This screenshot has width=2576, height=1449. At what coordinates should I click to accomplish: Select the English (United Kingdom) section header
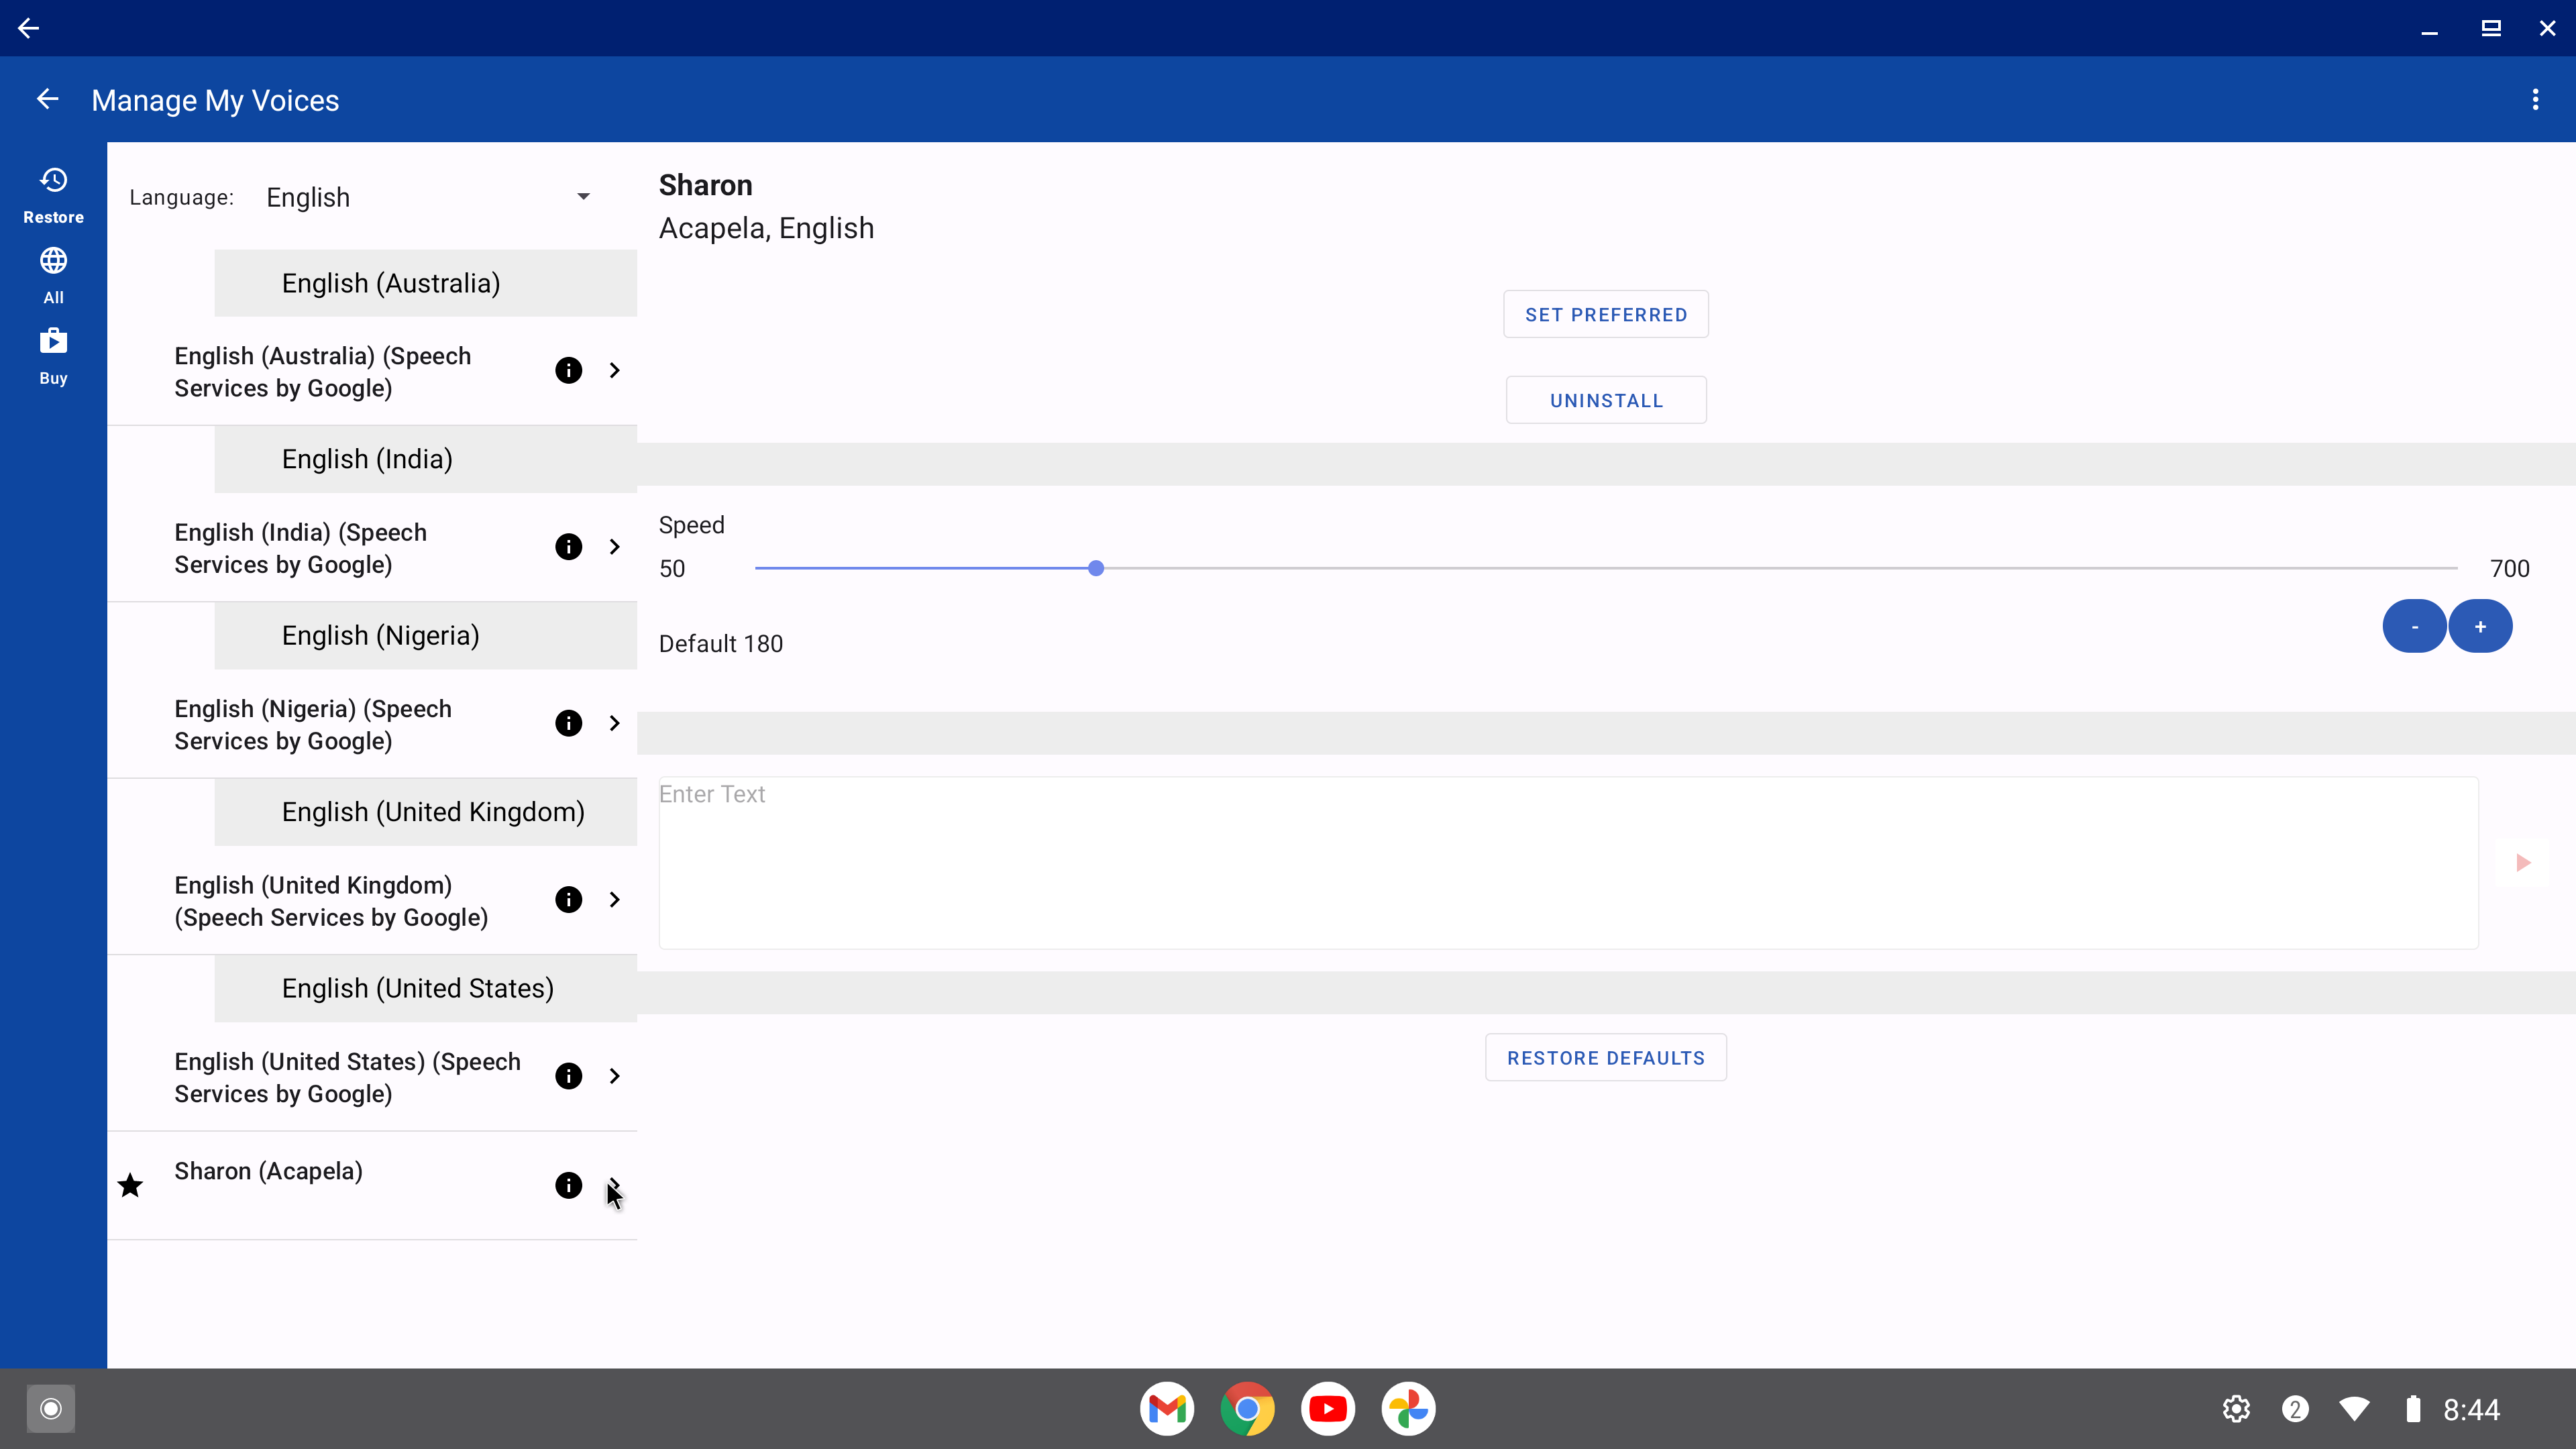(425, 812)
